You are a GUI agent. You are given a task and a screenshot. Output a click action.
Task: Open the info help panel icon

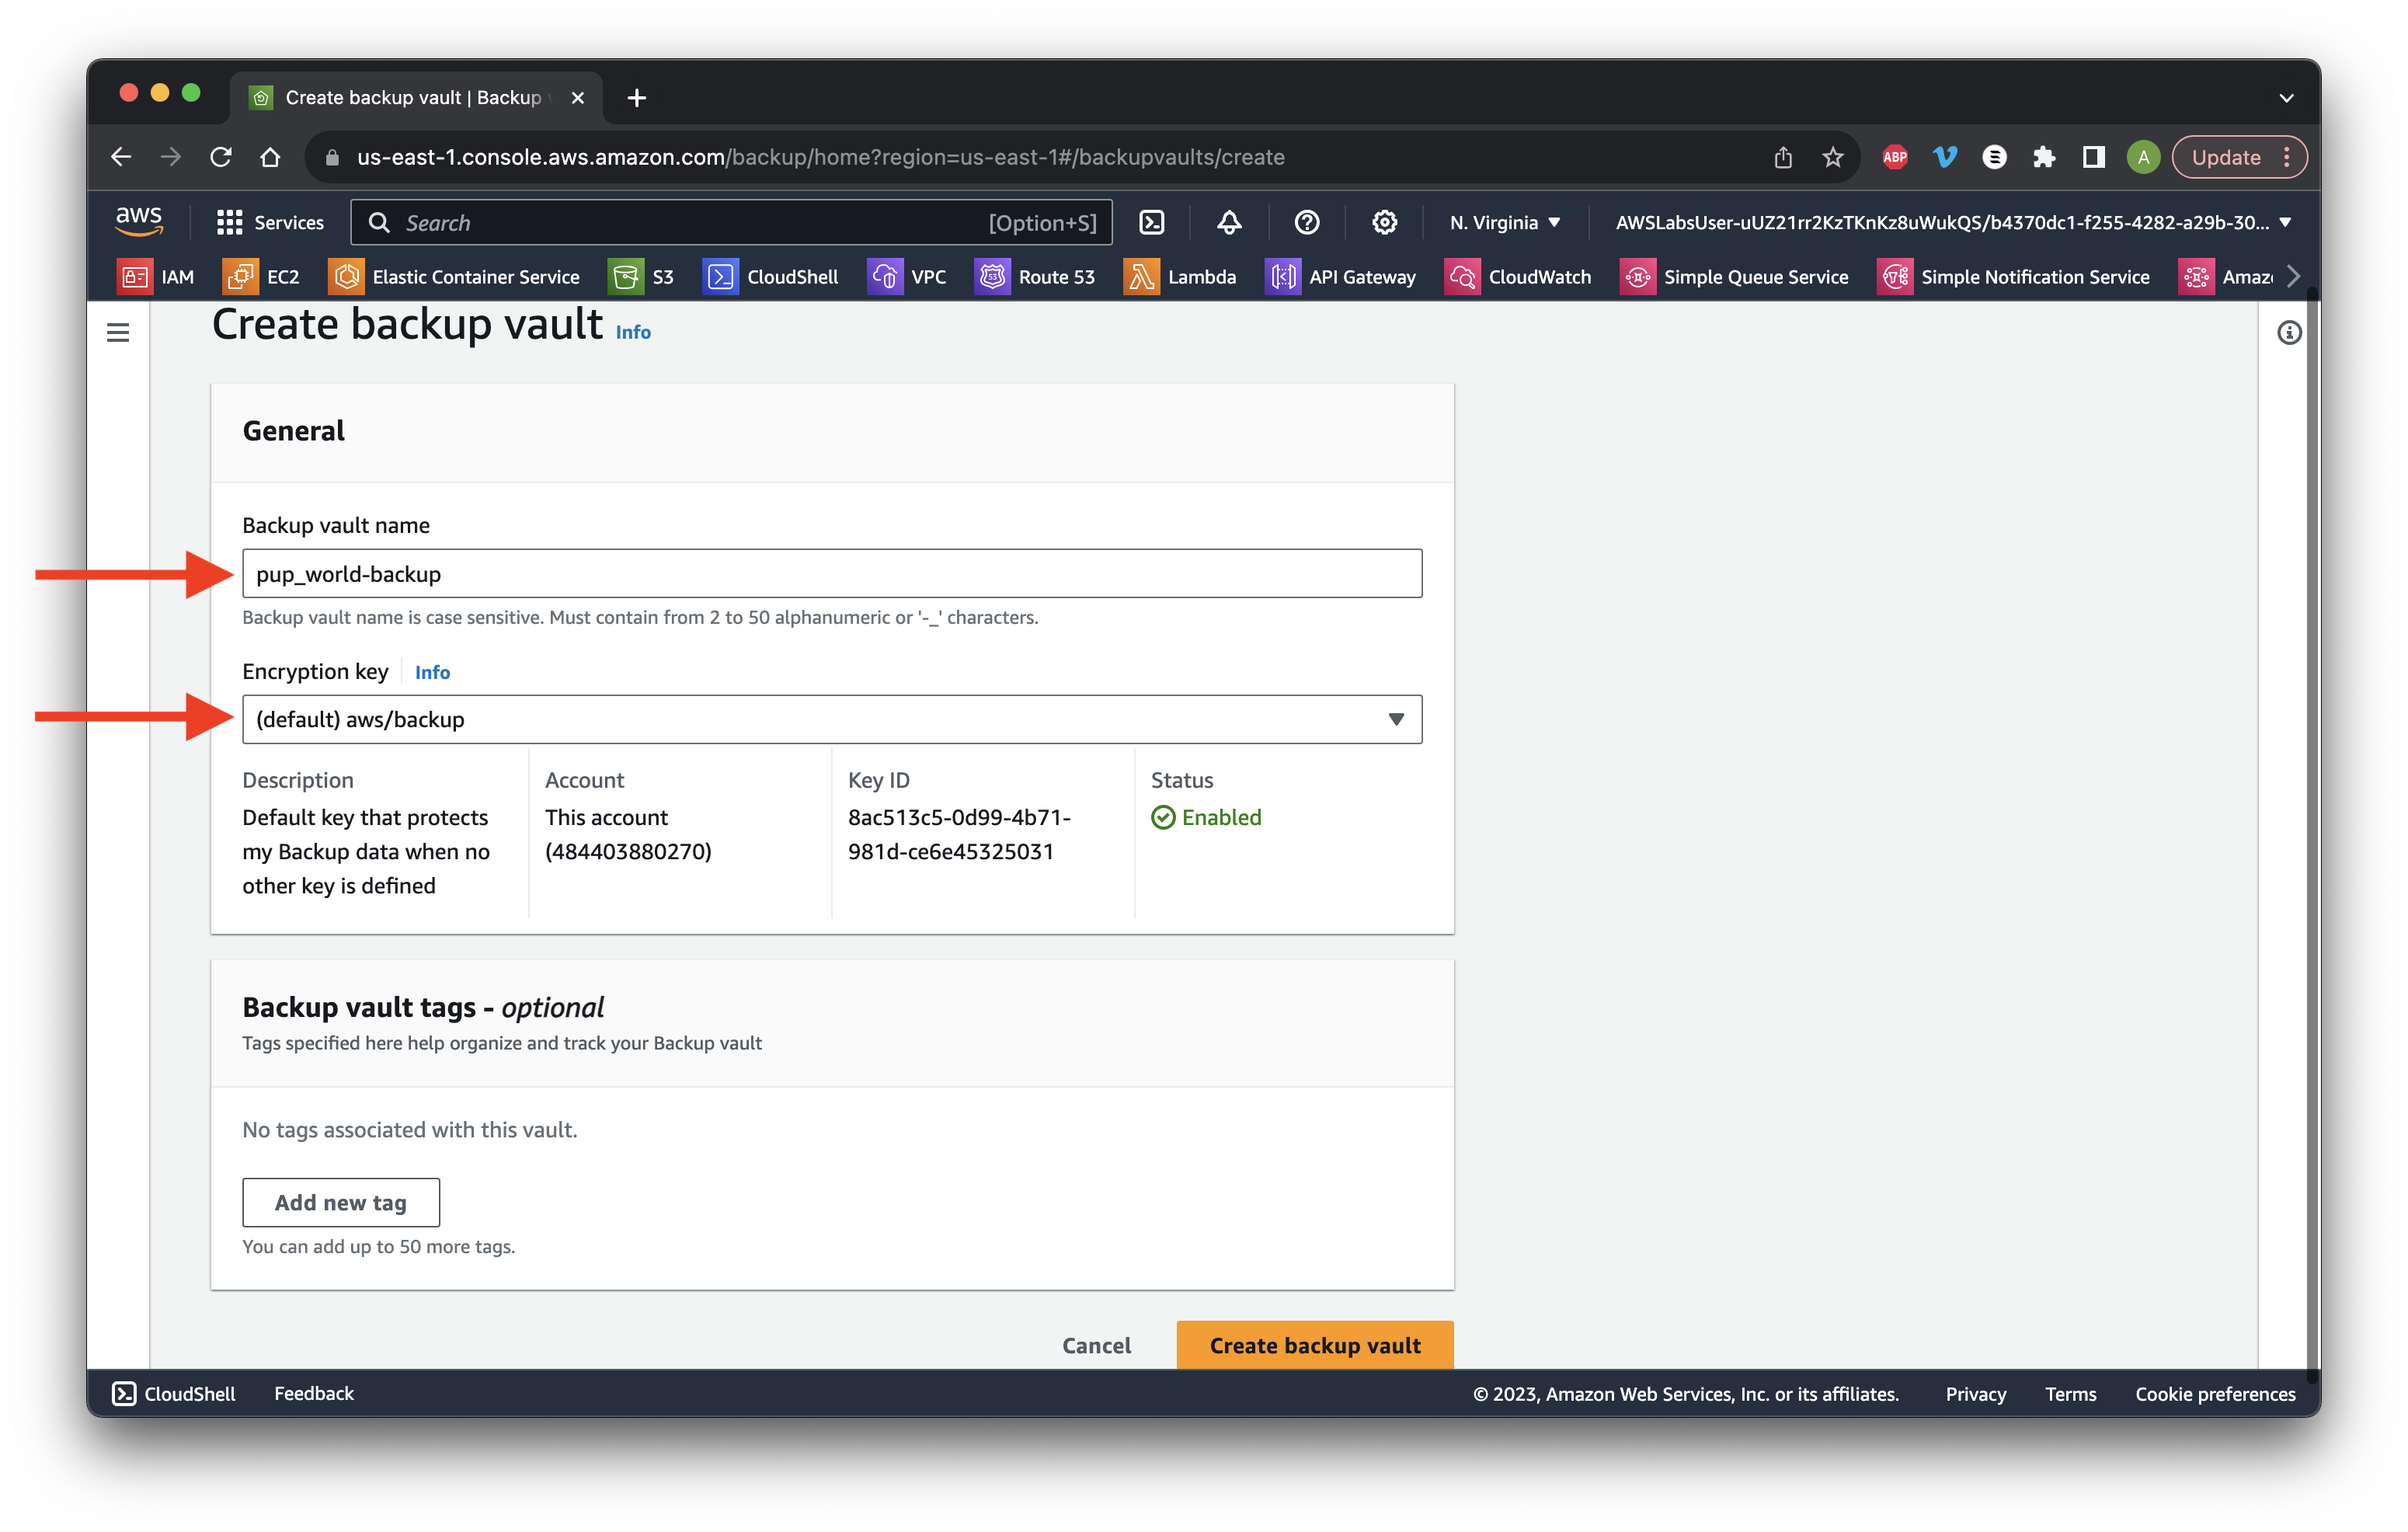(x=2289, y=332)
